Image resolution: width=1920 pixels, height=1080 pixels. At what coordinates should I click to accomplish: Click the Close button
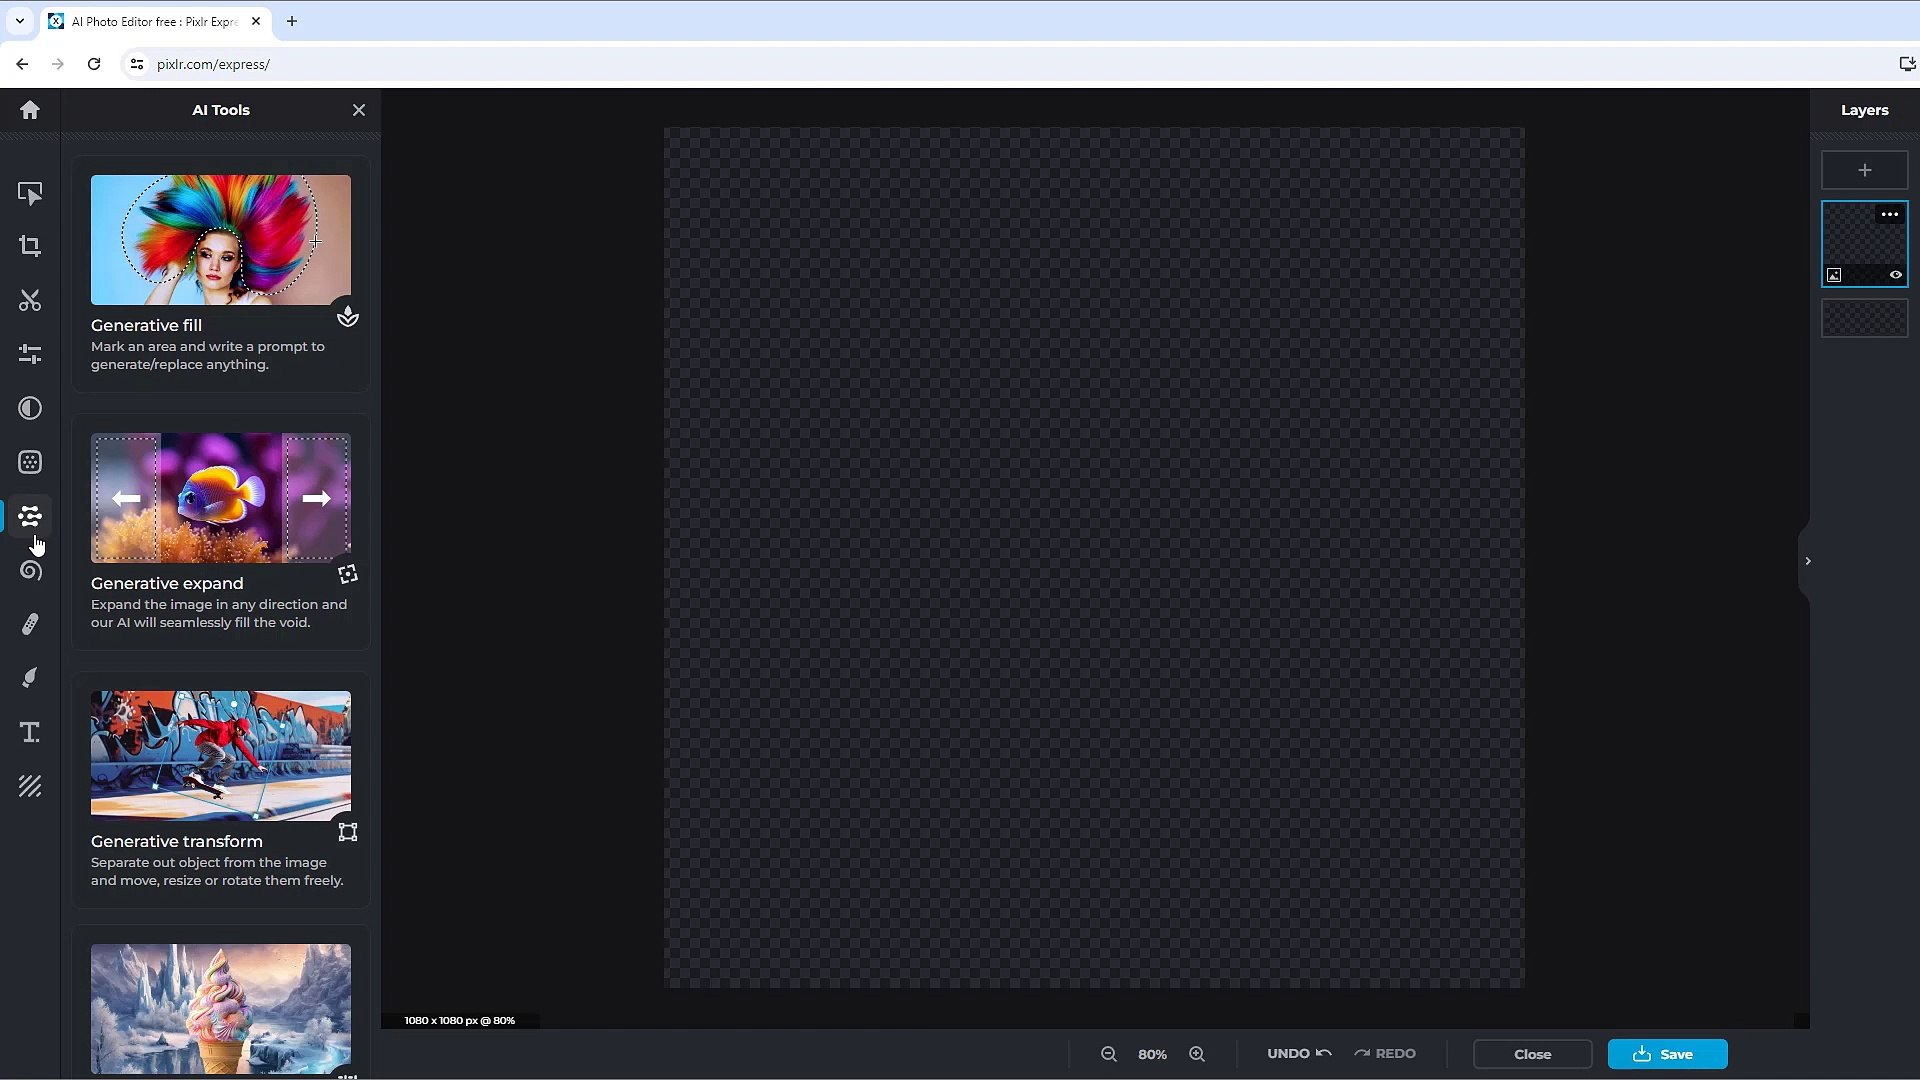pyautogui.click(x=1532, y=1054)
